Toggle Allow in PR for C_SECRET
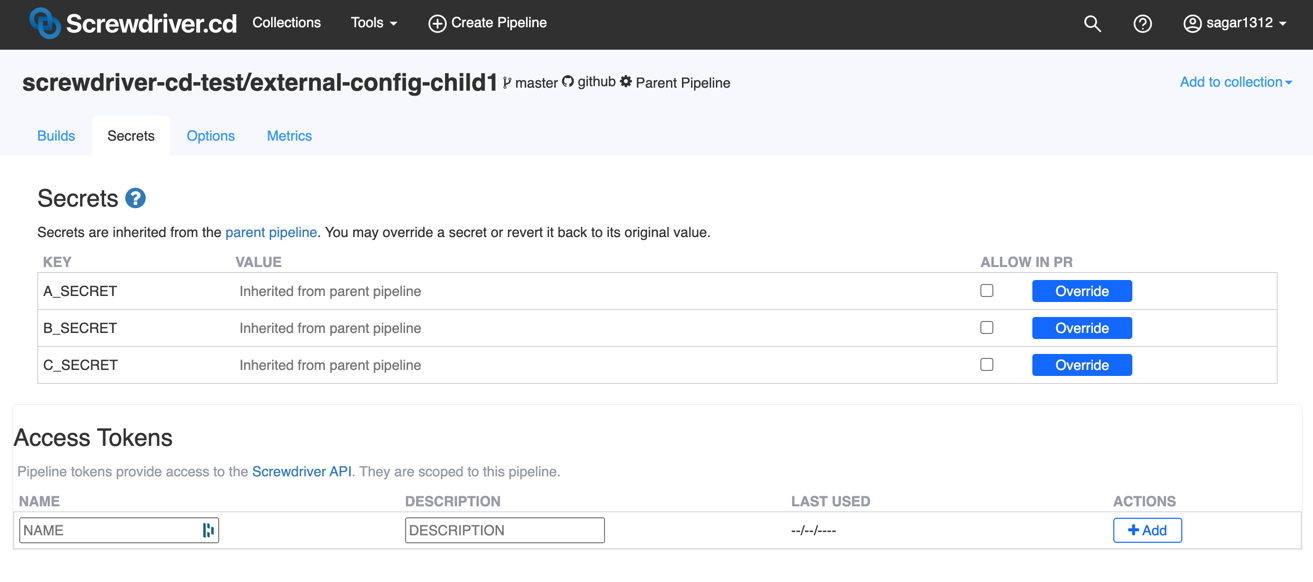This screenshot has height=582, width=1313. point(987,364)
